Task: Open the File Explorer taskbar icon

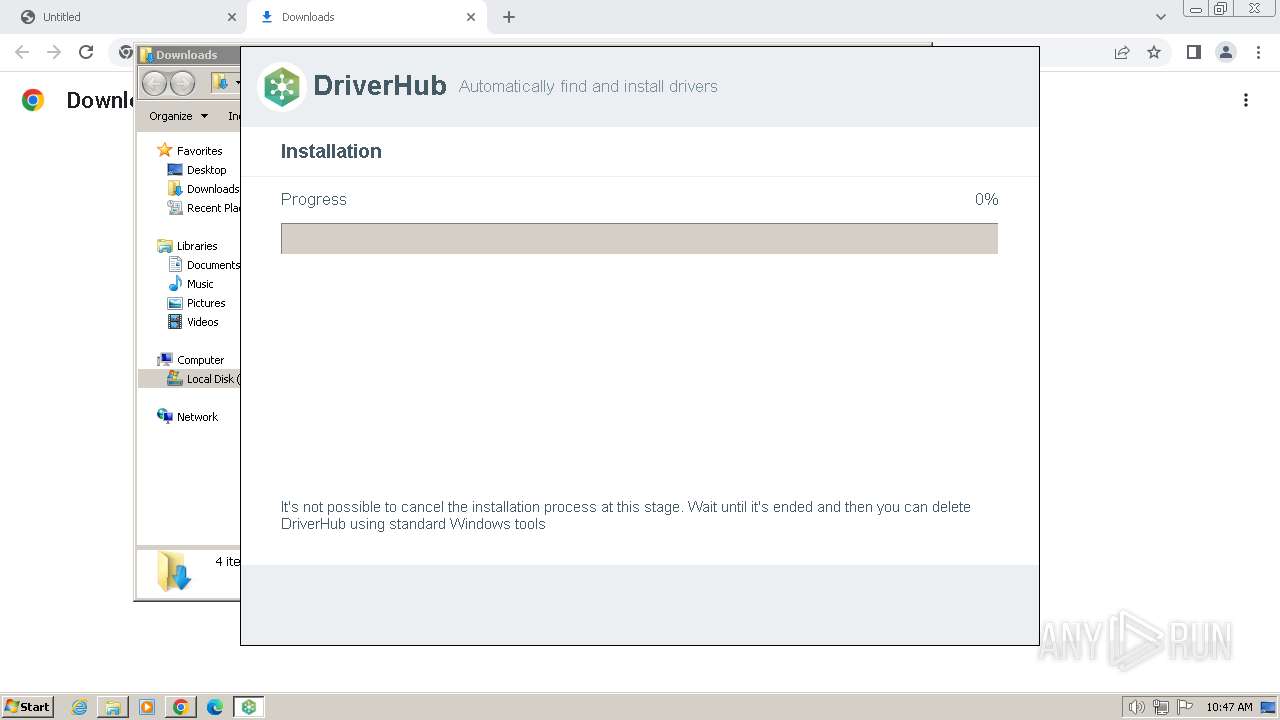Action: click(113, 707)
